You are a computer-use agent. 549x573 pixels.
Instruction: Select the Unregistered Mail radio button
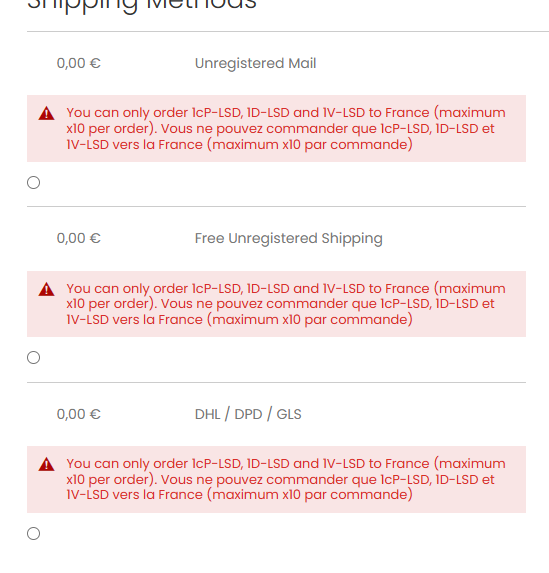[x=34, y=182]
